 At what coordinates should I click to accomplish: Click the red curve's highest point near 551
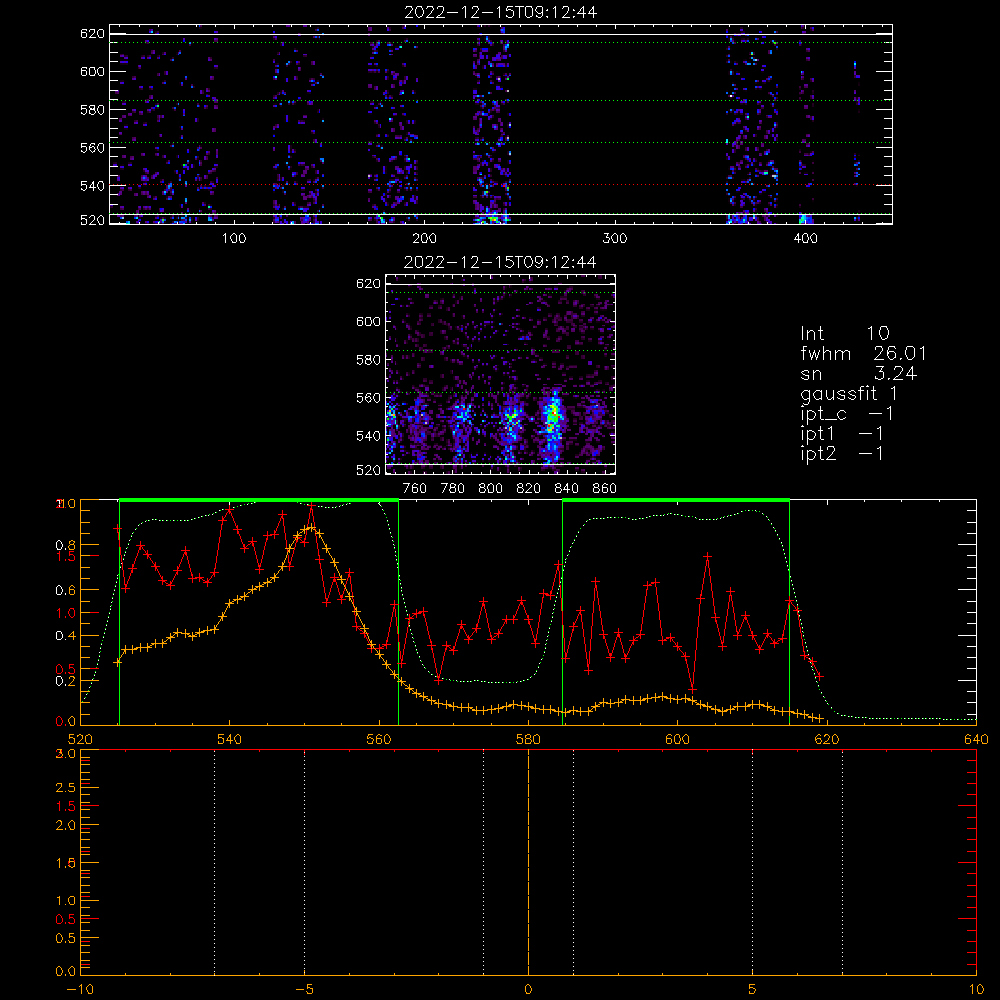point(311,506)
